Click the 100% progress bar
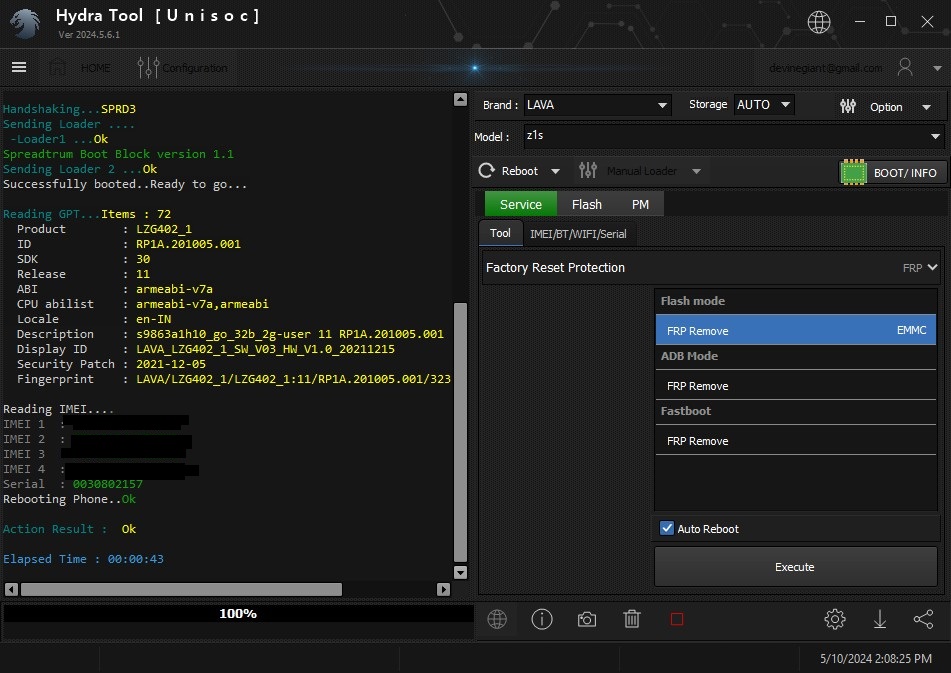 (238, 614)
